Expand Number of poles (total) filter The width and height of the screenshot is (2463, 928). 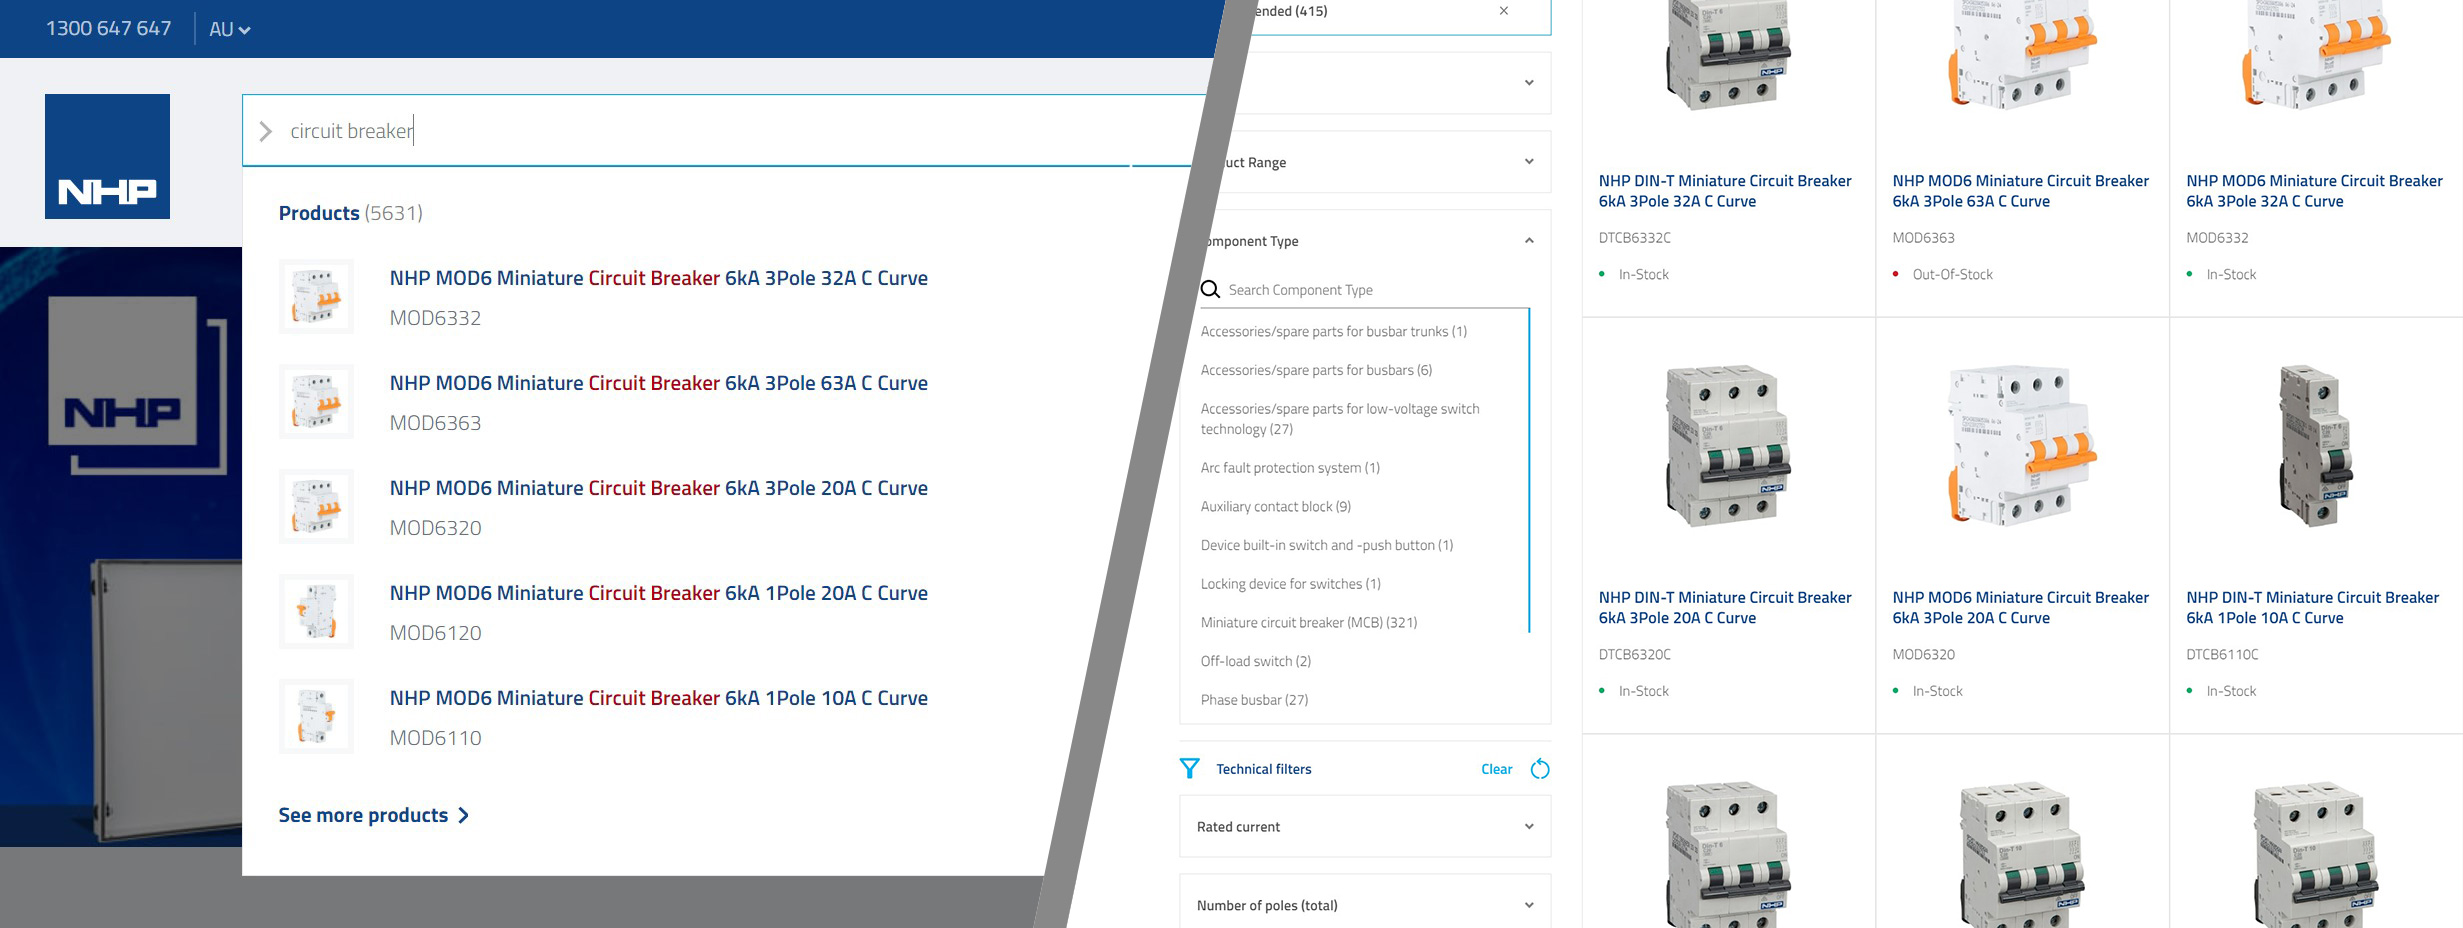pos(1365,905)
